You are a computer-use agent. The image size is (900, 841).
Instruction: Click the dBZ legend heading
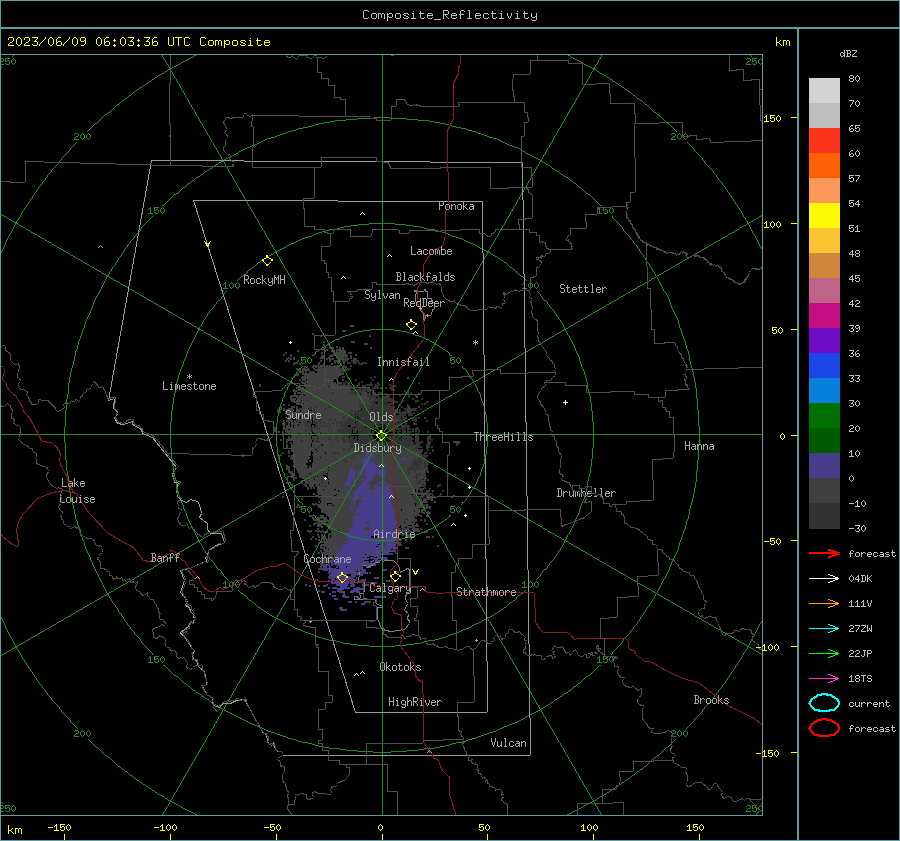click(x=848, y=53)
